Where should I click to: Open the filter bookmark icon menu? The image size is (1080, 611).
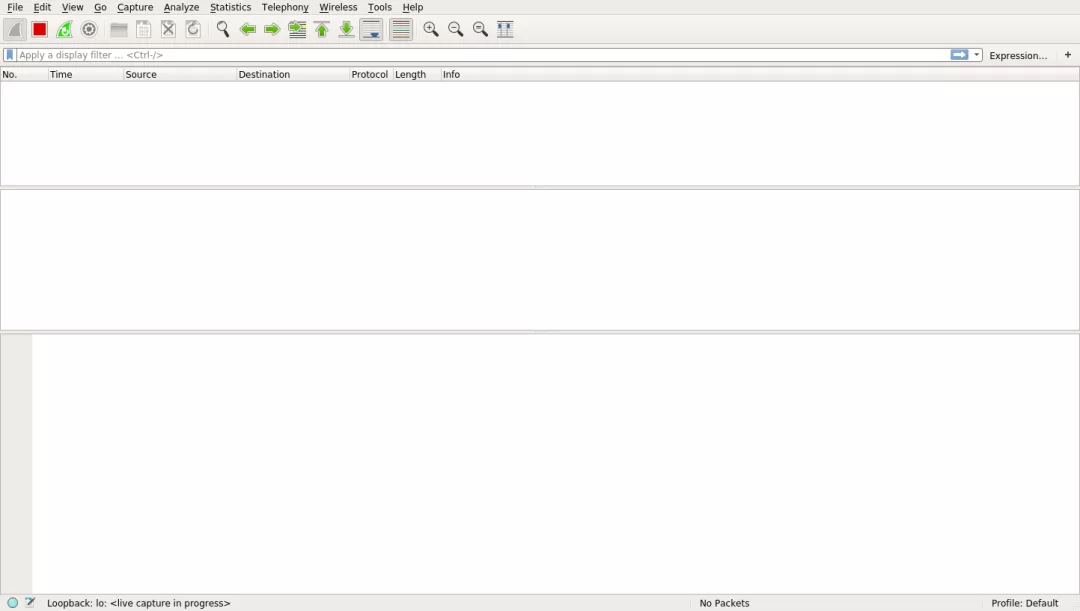tap(10, 55)
